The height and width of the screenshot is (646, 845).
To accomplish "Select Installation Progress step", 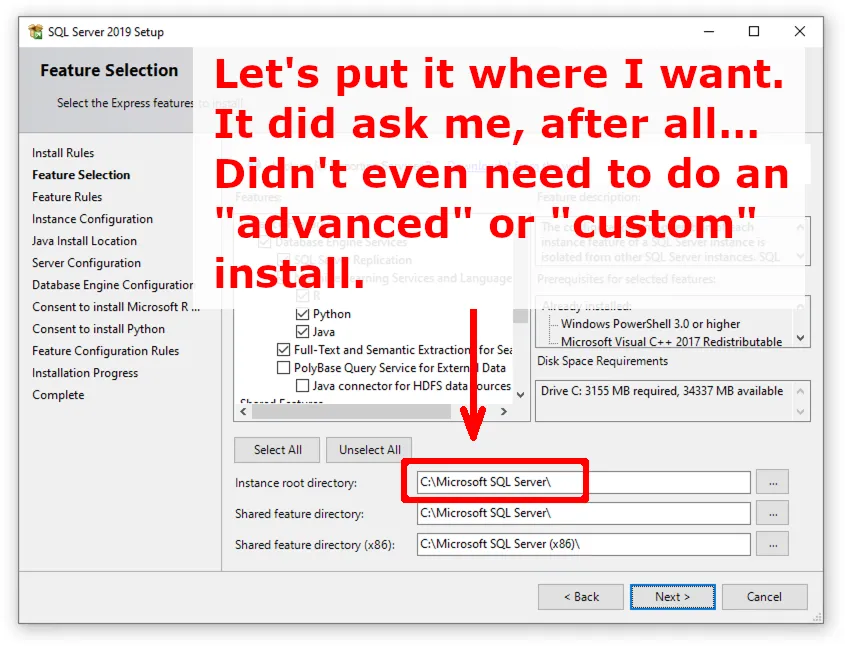I will click(x=85, y=373).
